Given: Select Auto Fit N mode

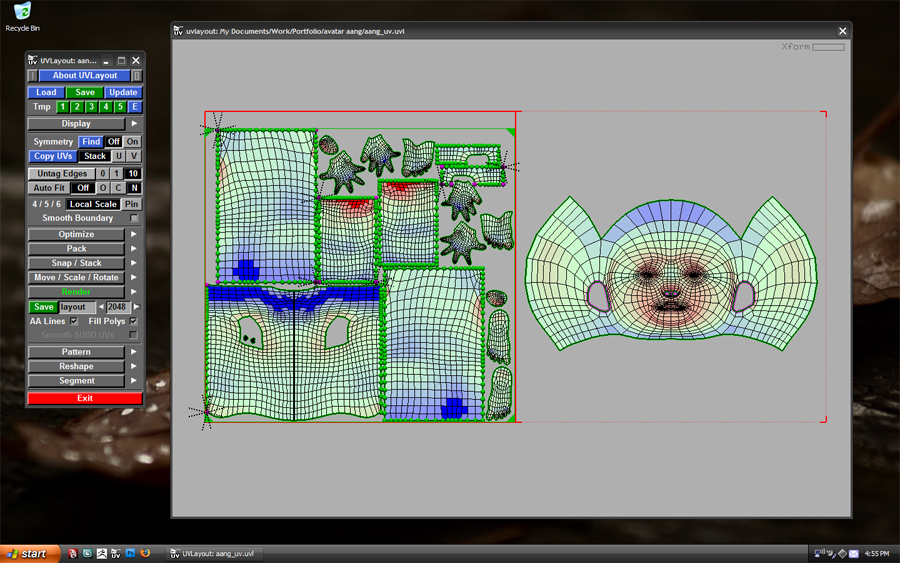Looking at the screenshot, I should coord(134,188).
